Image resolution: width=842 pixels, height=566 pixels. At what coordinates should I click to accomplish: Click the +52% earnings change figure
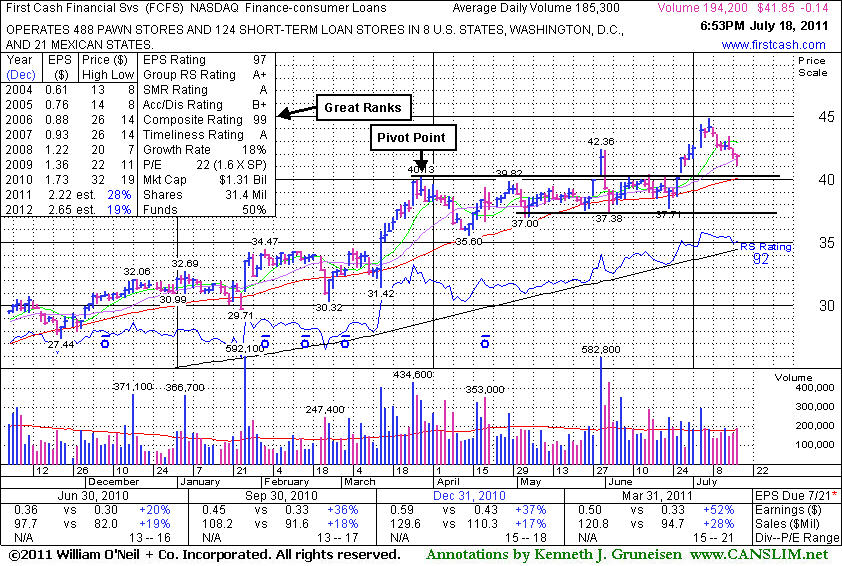pyautogui.click(x=718, y=510)
